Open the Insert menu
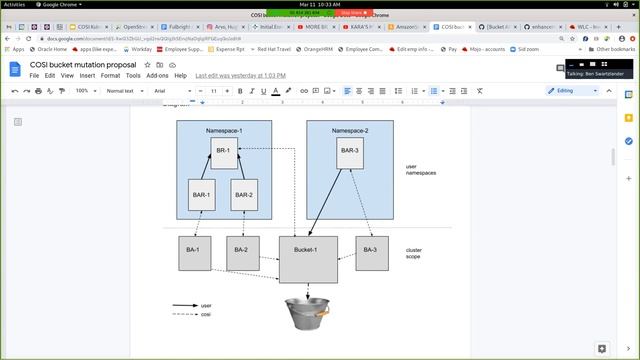 [x=87, y=76]
